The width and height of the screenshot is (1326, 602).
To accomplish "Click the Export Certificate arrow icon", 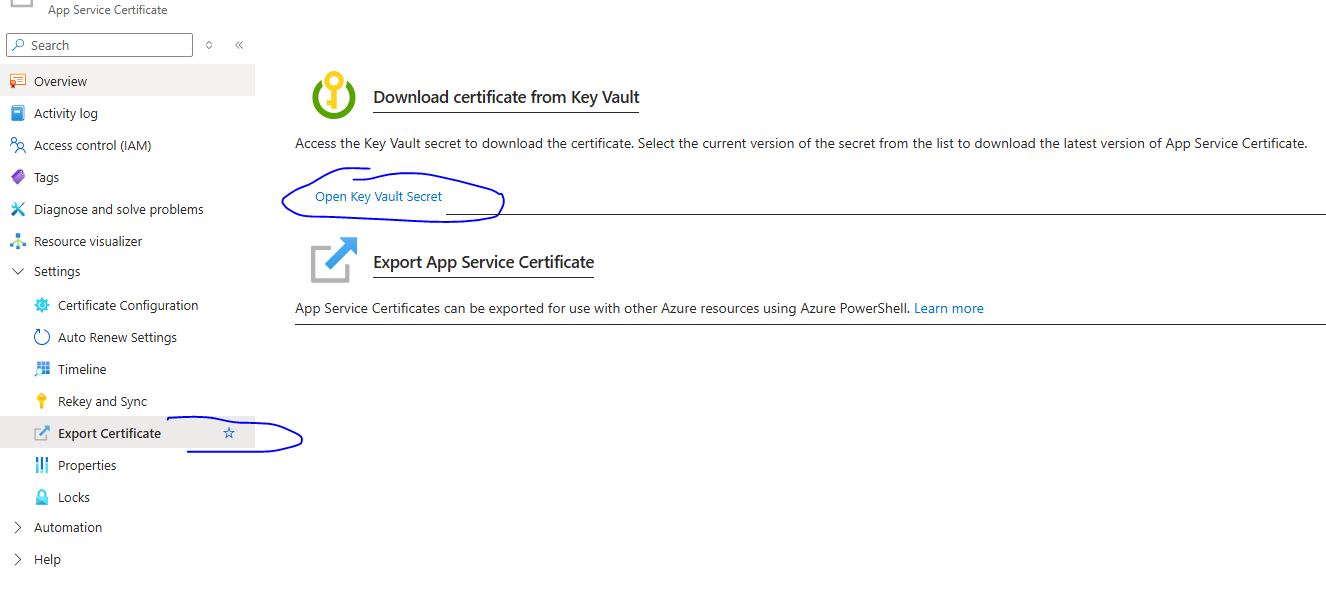I will (x=41, y=433).
